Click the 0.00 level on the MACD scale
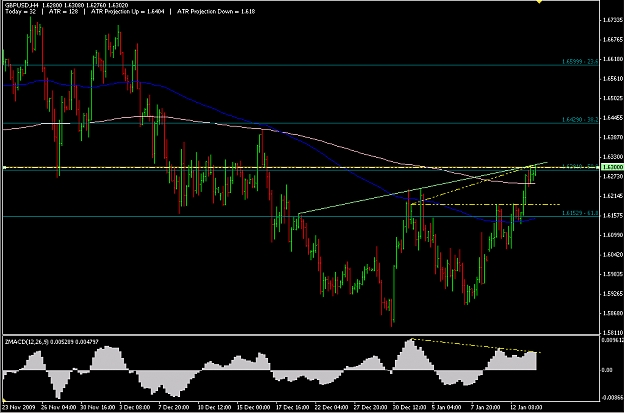 (607, 370)
